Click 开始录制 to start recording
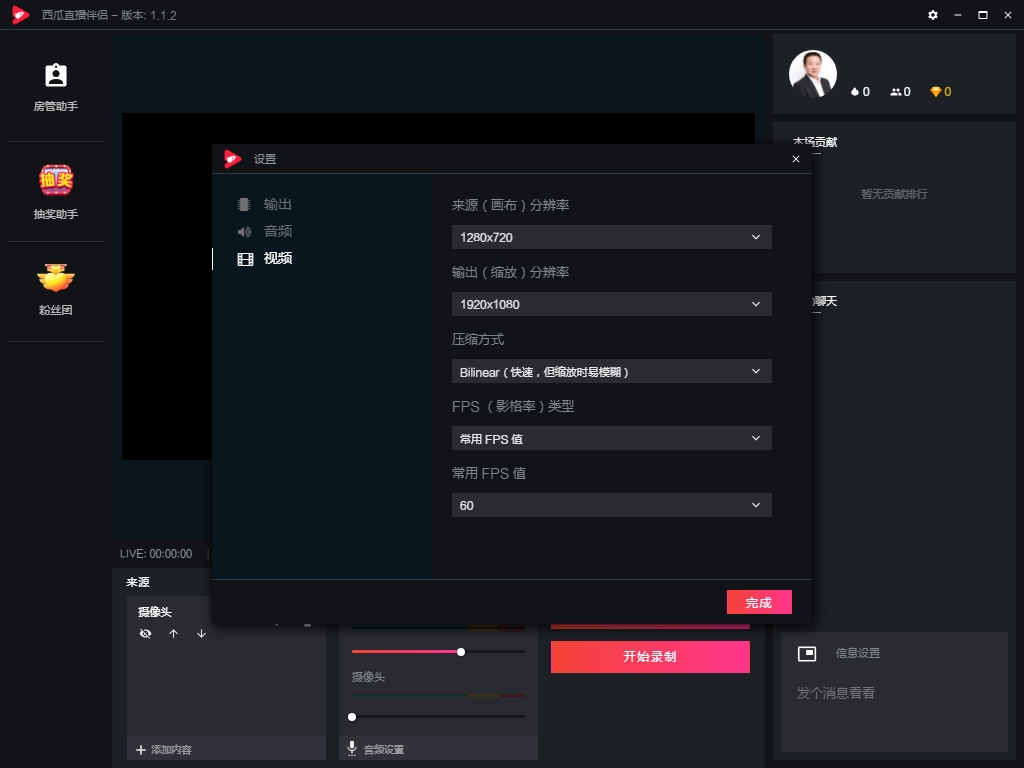Image resolution: width=1024 pixels, height=768 pixels. [650, 657]
